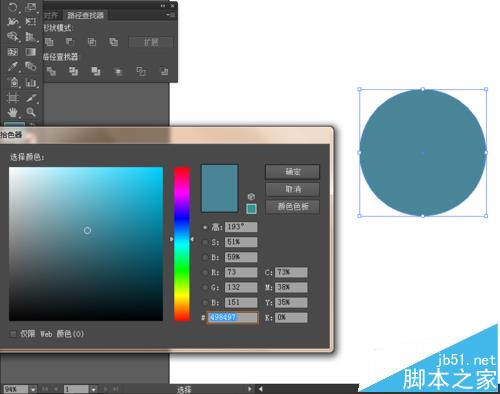Click the G value field 132

coord(241,287)
